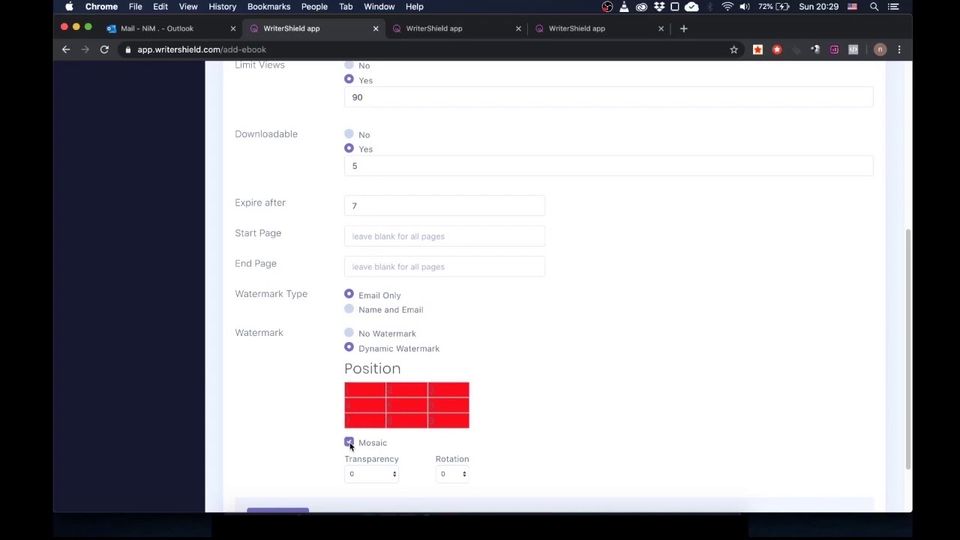The height and width of the screenshot is (540, 960).
Task: Click the browser forward arrow
Action: 85,50
